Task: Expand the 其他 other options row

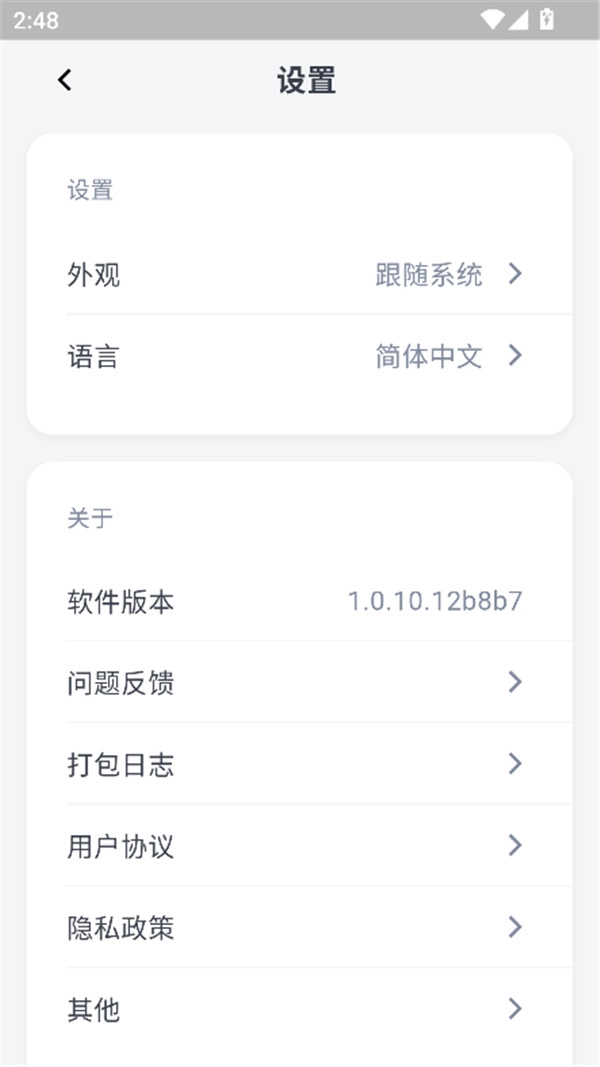Action: pyautogui.click(x=516, y=1008)
